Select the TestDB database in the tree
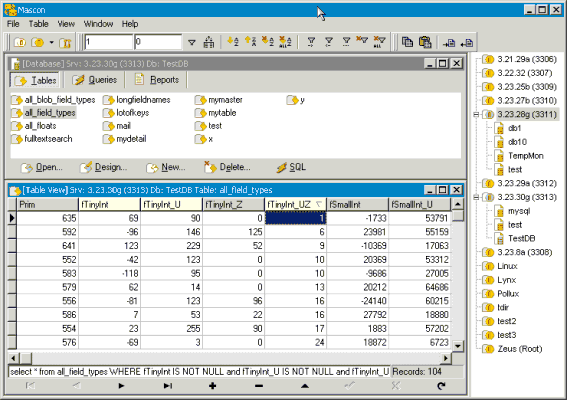 [521, 238]
